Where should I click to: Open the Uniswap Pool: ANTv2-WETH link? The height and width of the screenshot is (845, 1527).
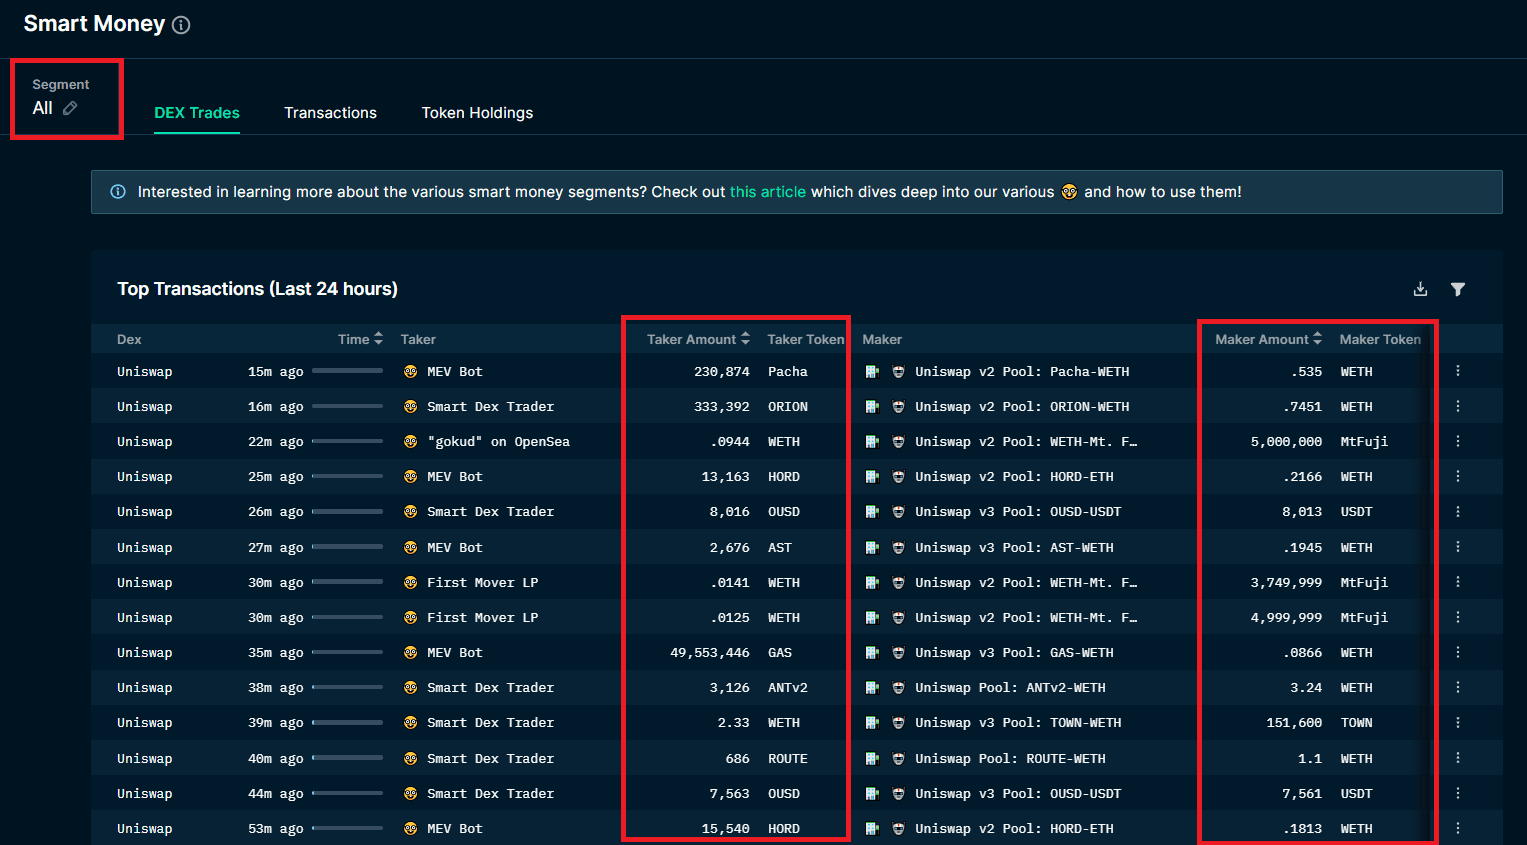tap(1010, 687)
